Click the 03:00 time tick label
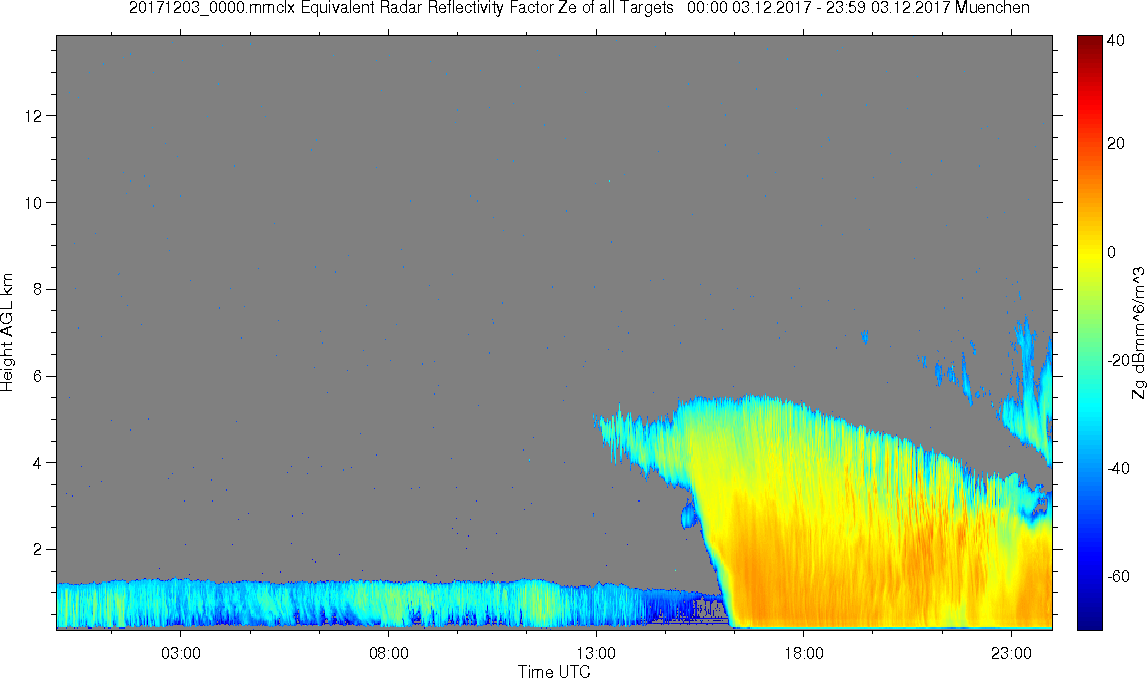1147x678 pixels. (x=181, y=653)
